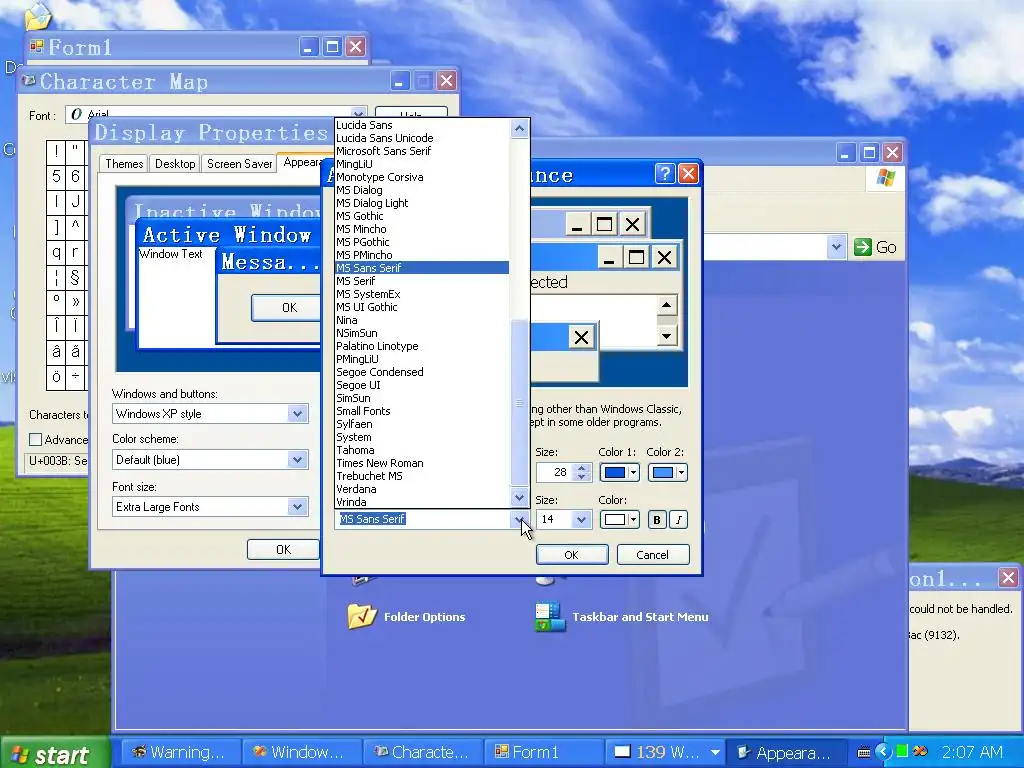Toggle Advanced view checkbox in Character Map

point(36,440)
